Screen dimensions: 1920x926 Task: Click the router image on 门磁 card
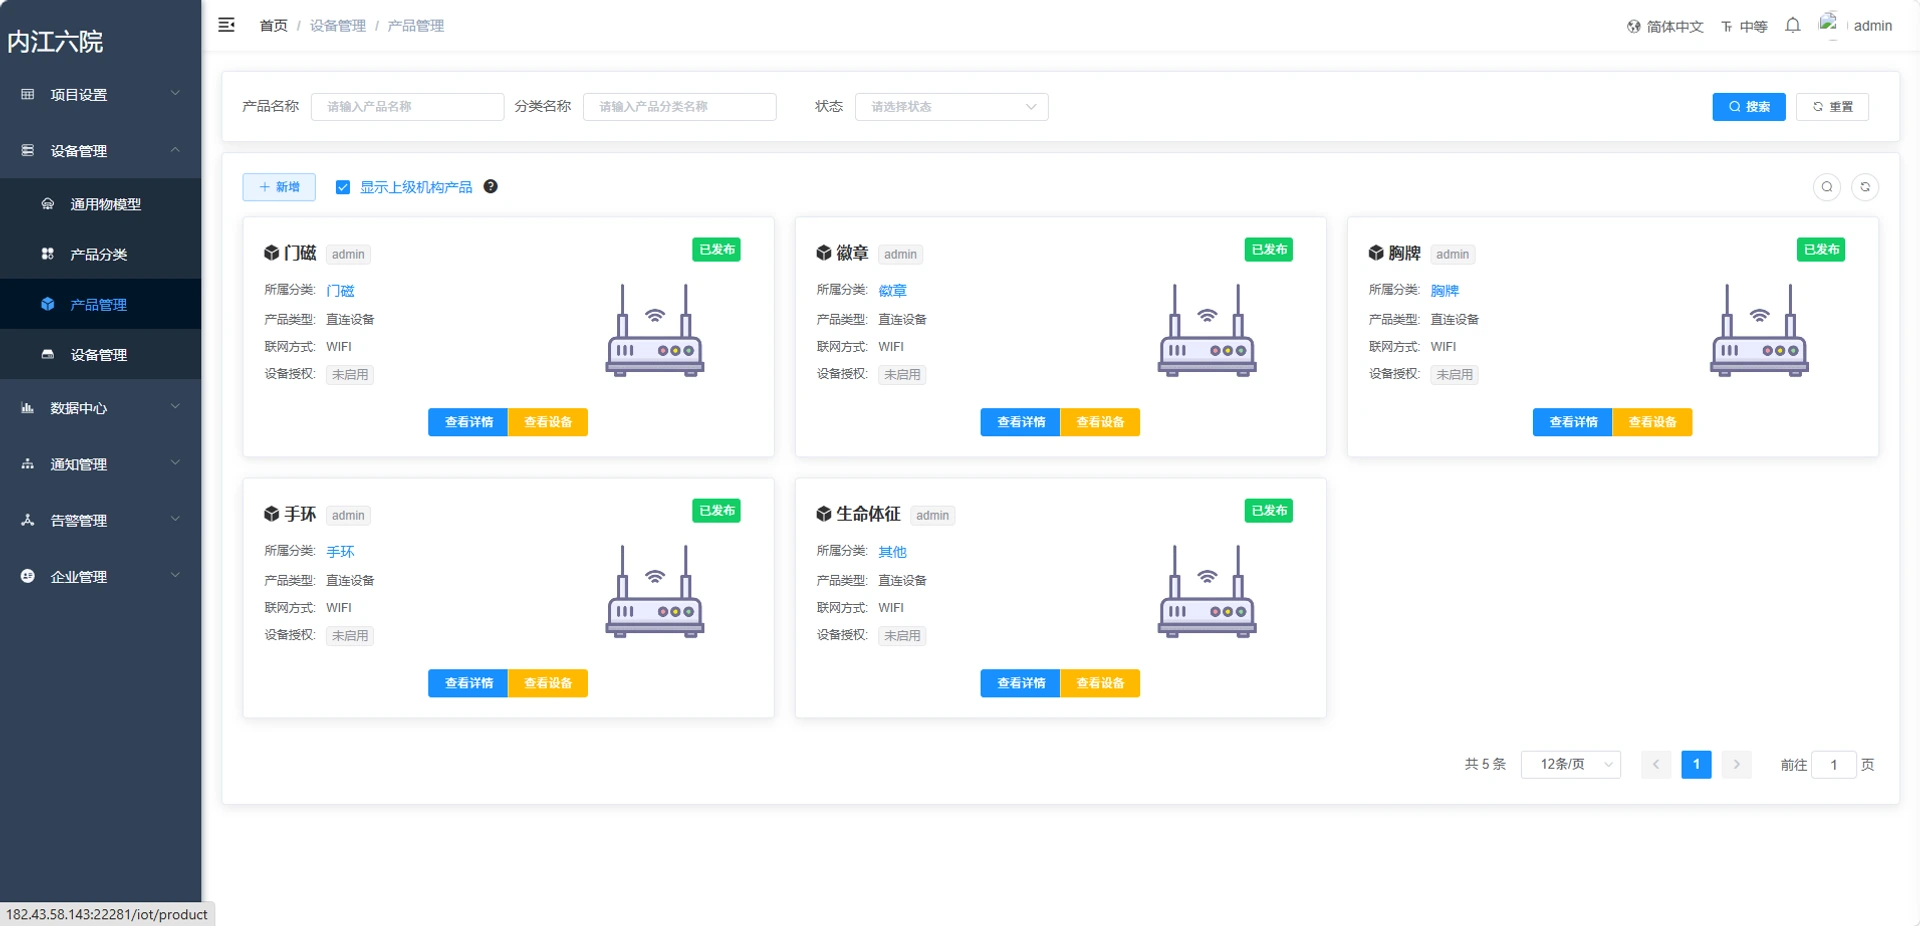point(655,330)
